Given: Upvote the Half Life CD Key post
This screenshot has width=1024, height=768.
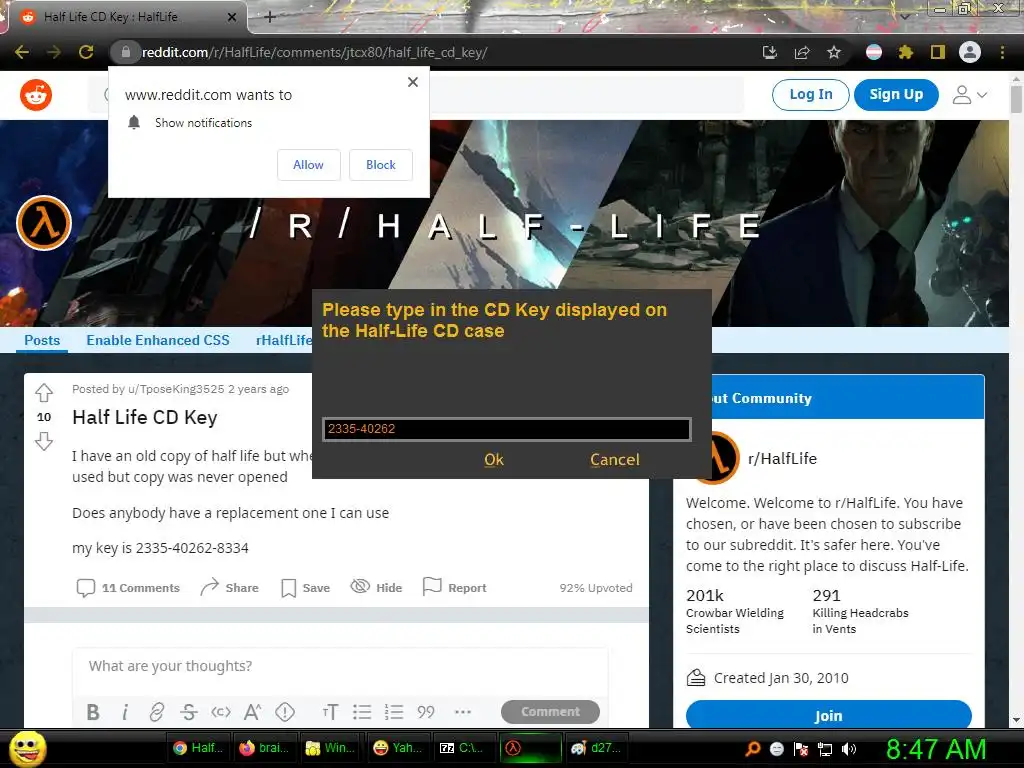Looking at the screenshot, I should (x=44, y=392).
